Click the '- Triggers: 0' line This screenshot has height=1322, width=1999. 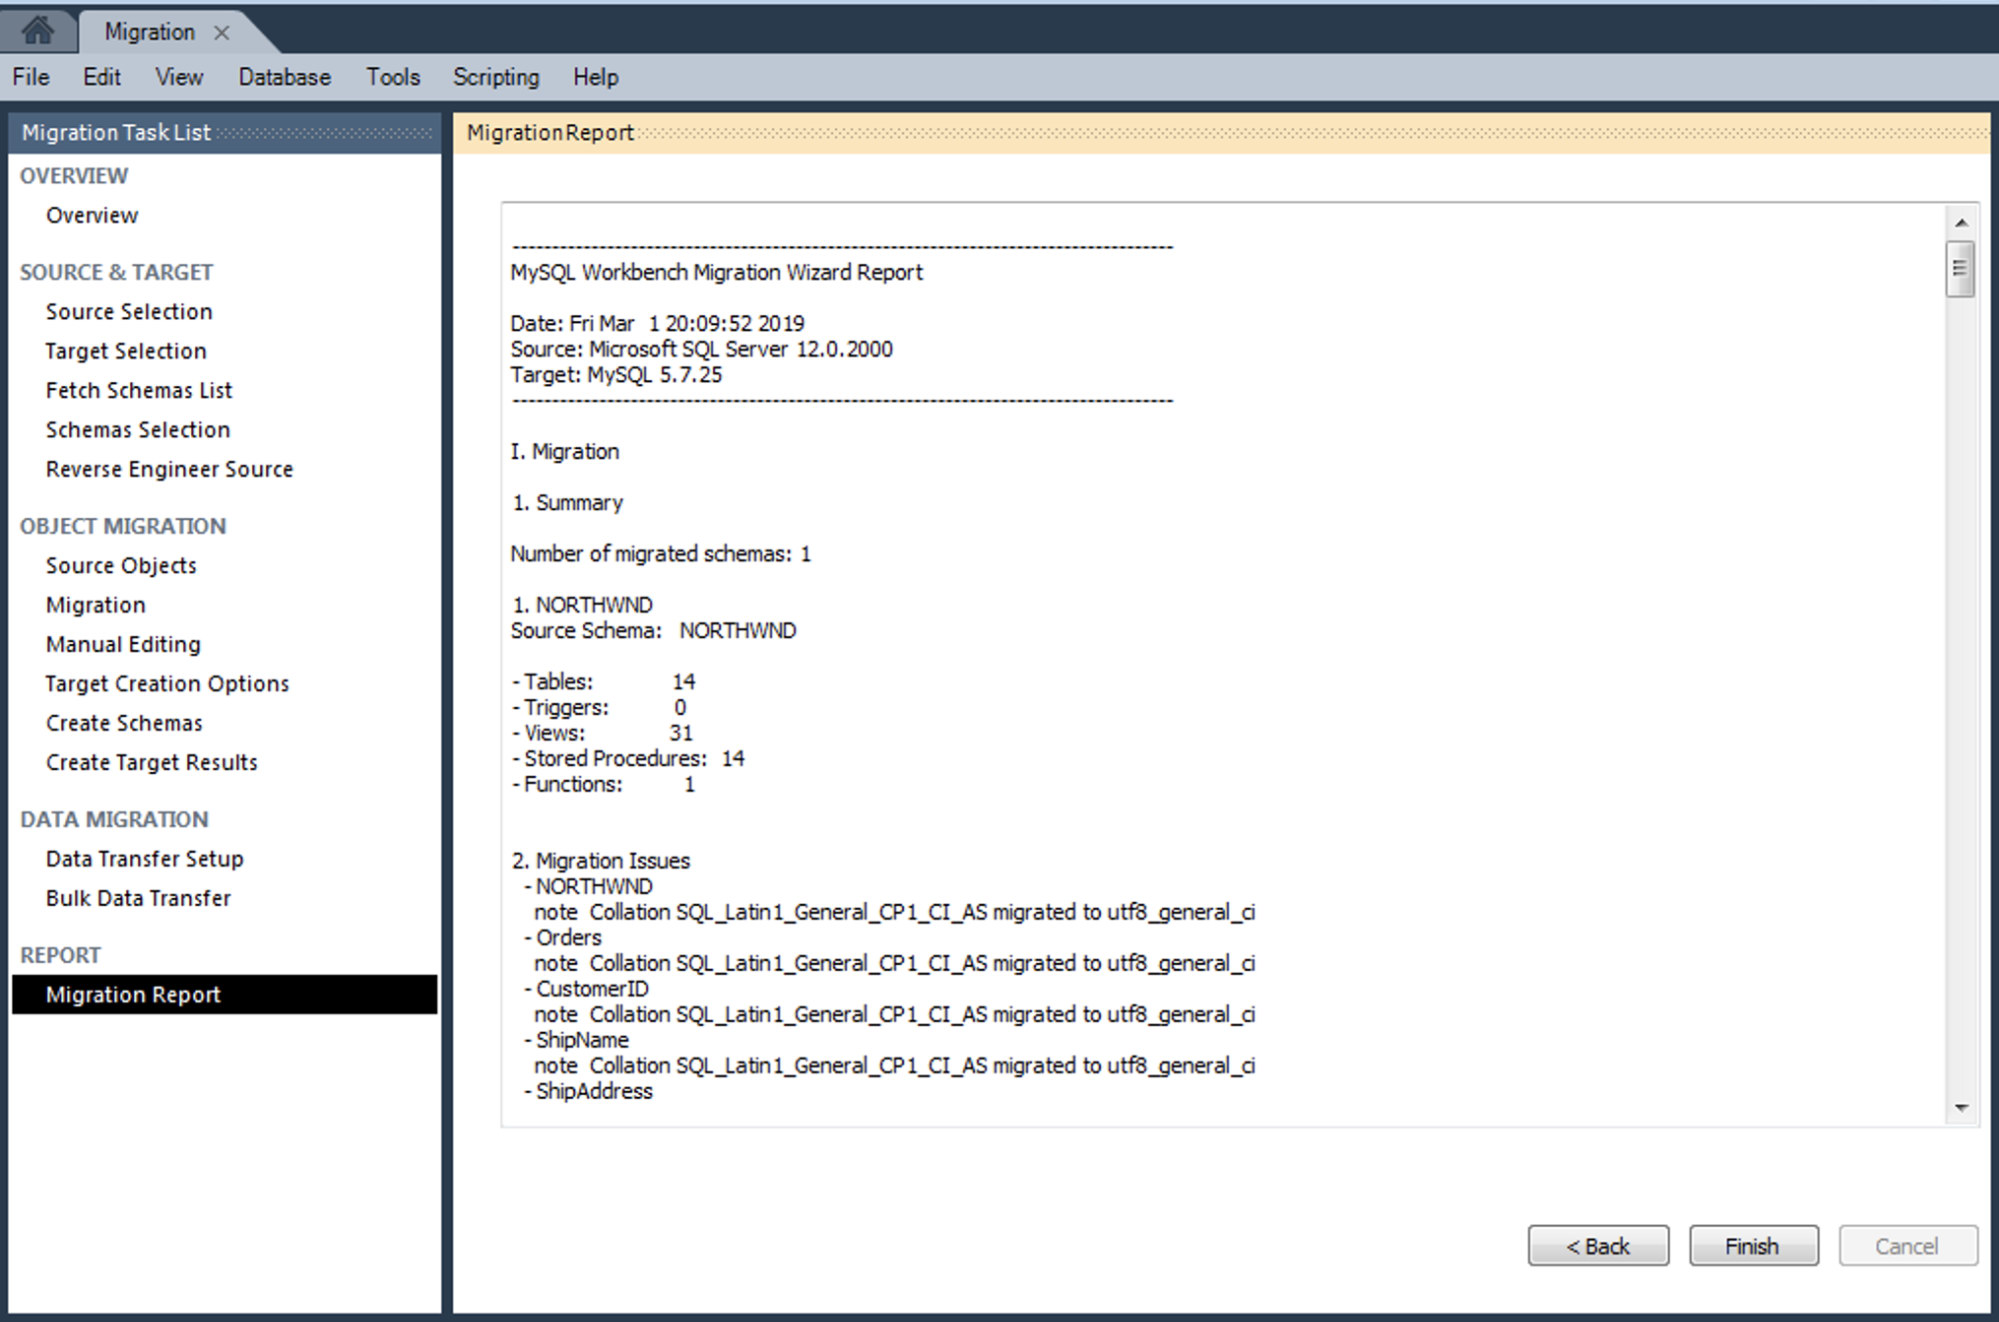598,707
